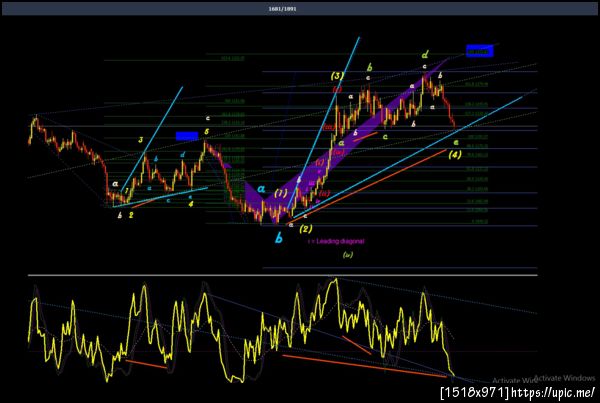Click the blue box beside the yellow 5 label
600x403 pixels.
click(x=187, y=136)
